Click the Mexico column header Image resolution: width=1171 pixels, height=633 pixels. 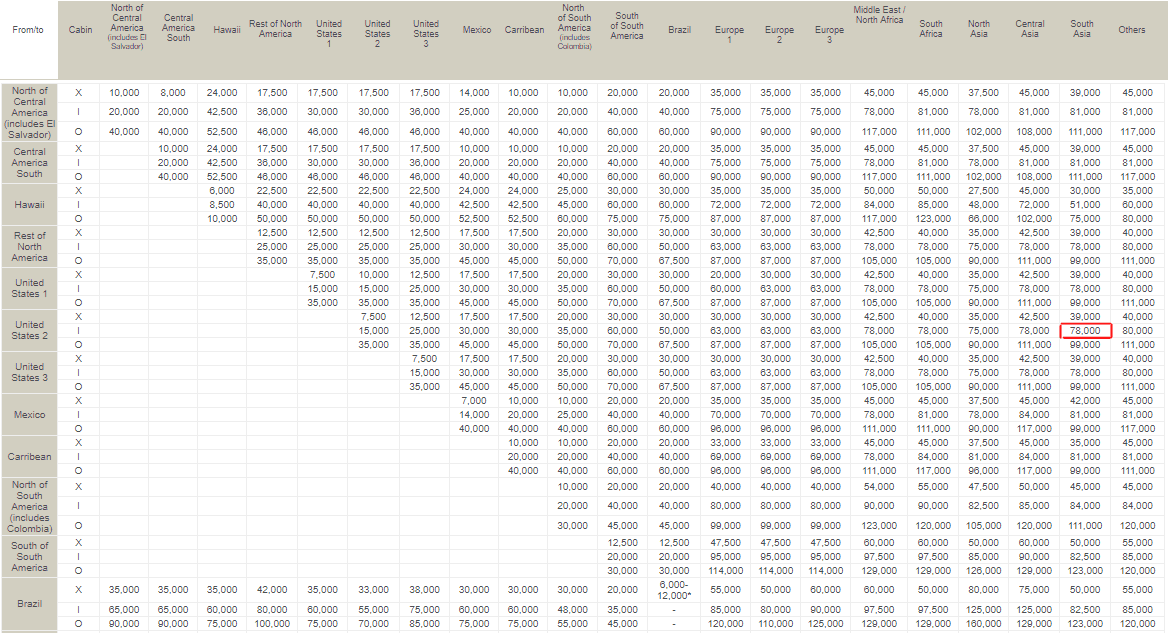(477, 30)
